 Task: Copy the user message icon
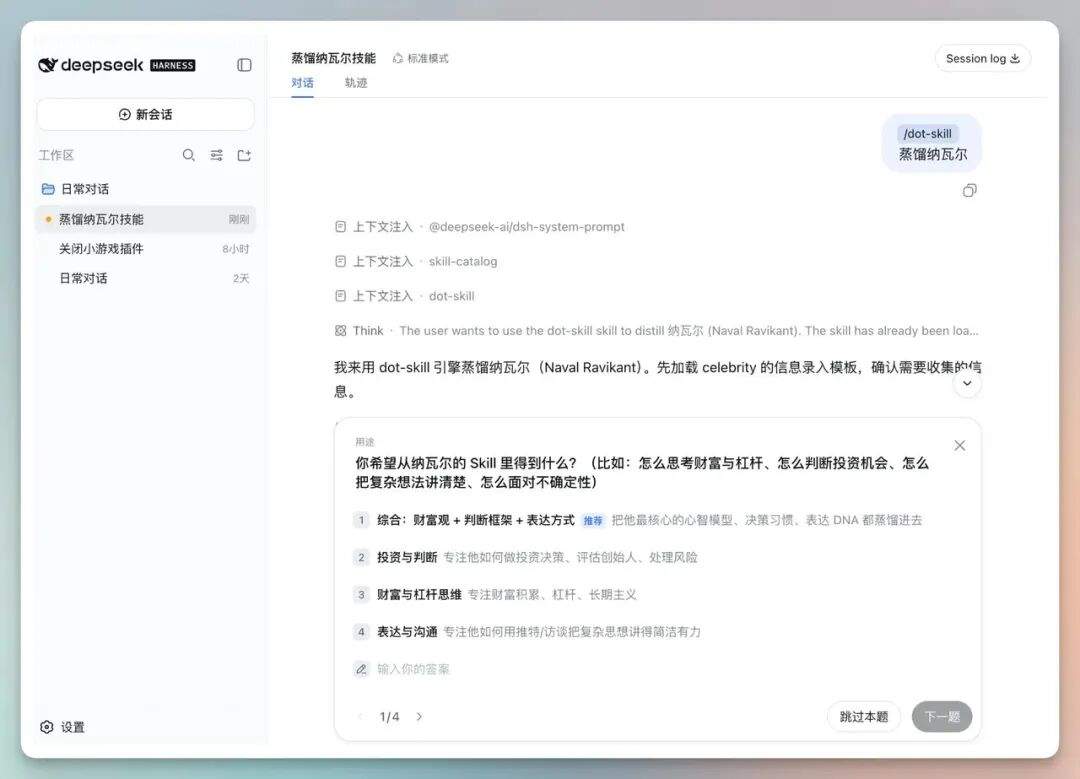click(x=970, y=191)
